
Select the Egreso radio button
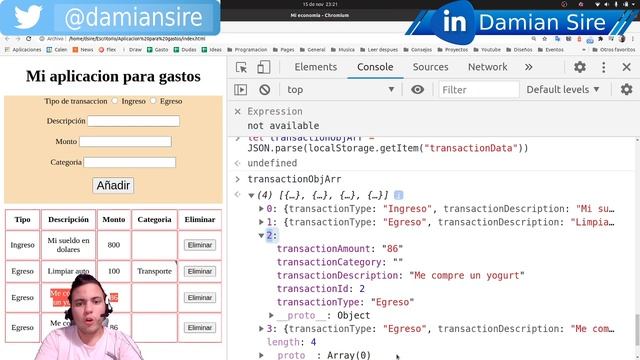tap(153, 100)
